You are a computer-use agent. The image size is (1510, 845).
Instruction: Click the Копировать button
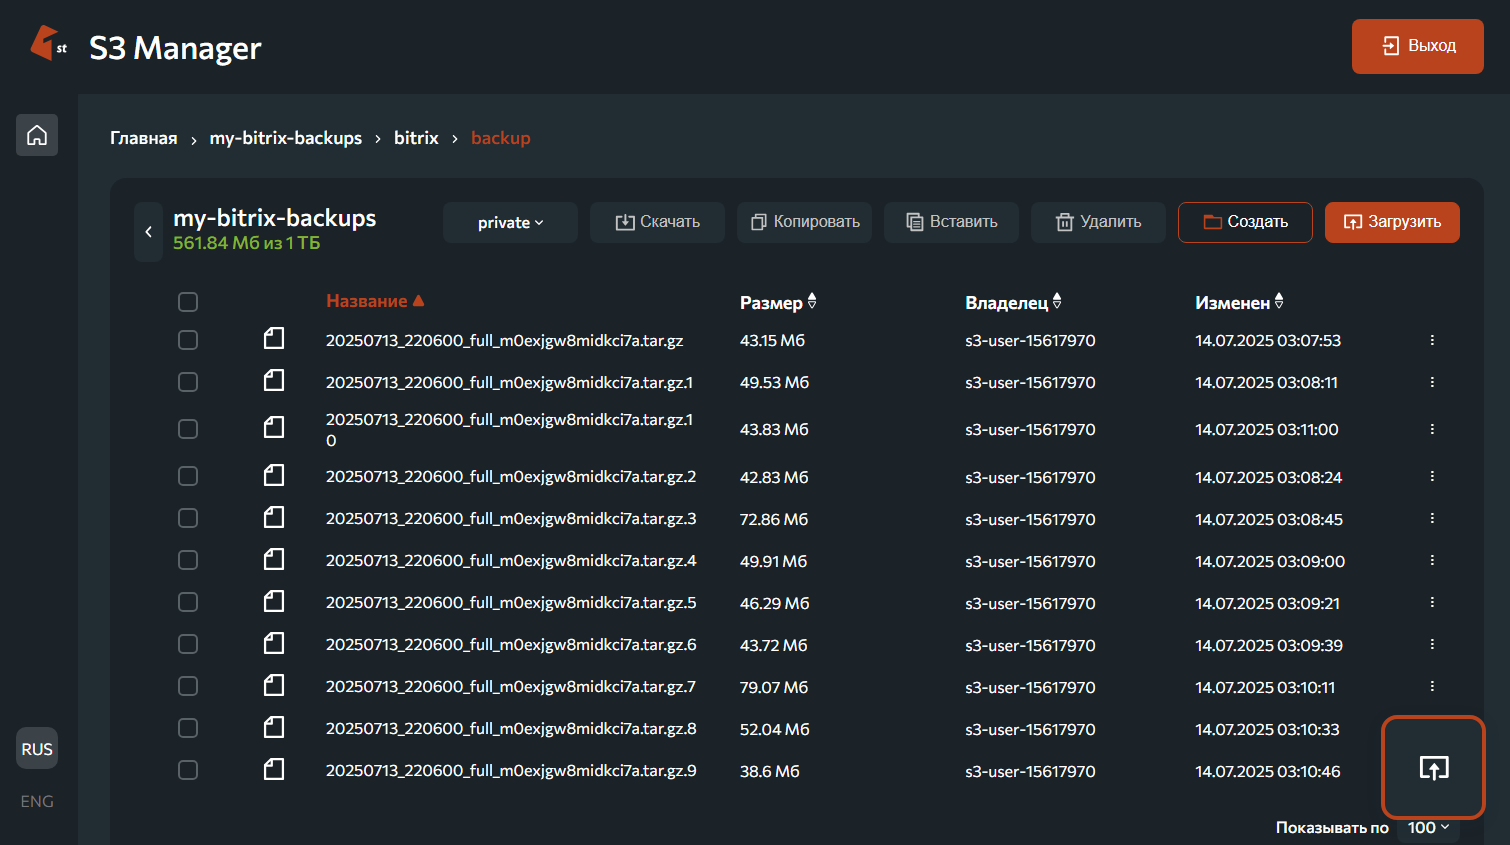click(x=804, y=222)
